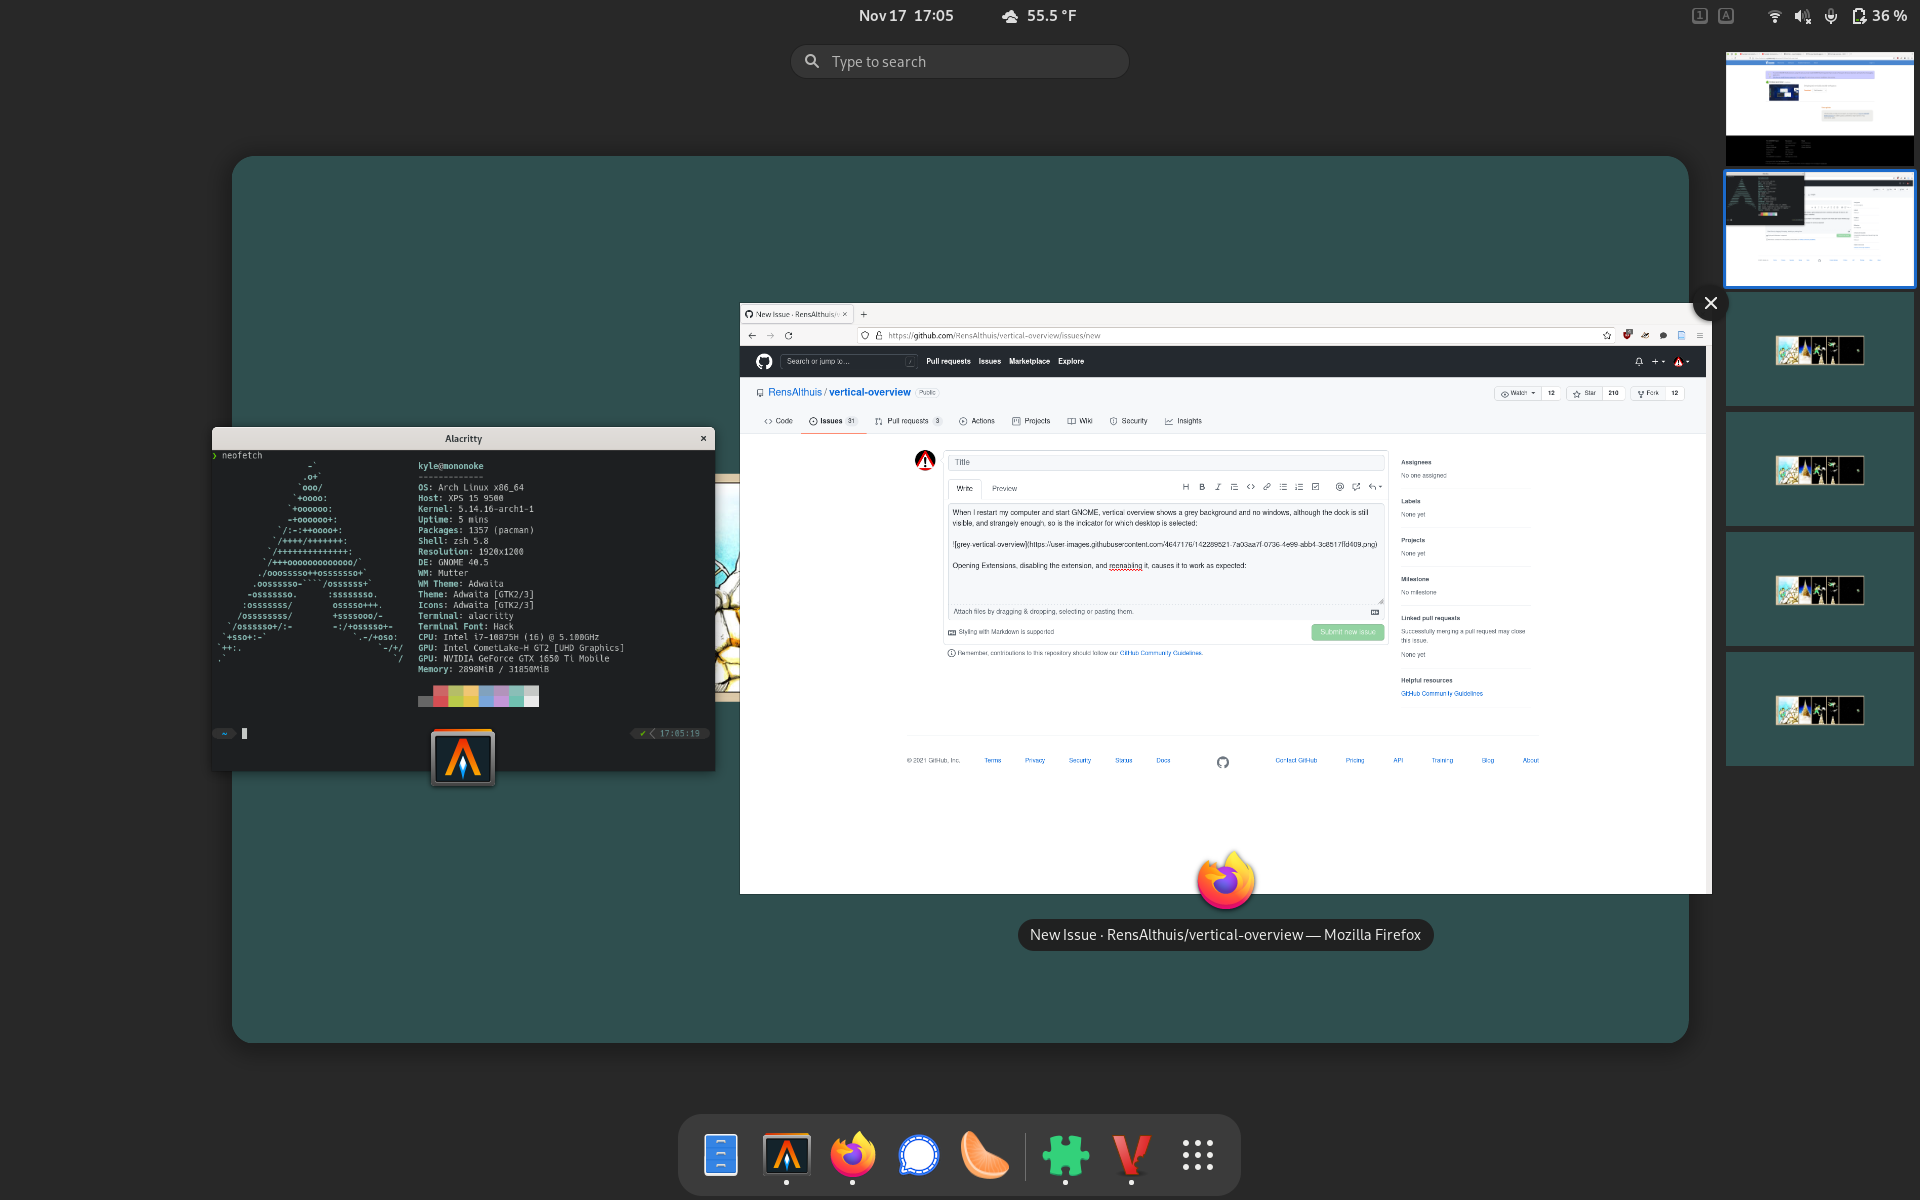
Task: Insert a quote block using the quote icon
Action: point(1235,487)
